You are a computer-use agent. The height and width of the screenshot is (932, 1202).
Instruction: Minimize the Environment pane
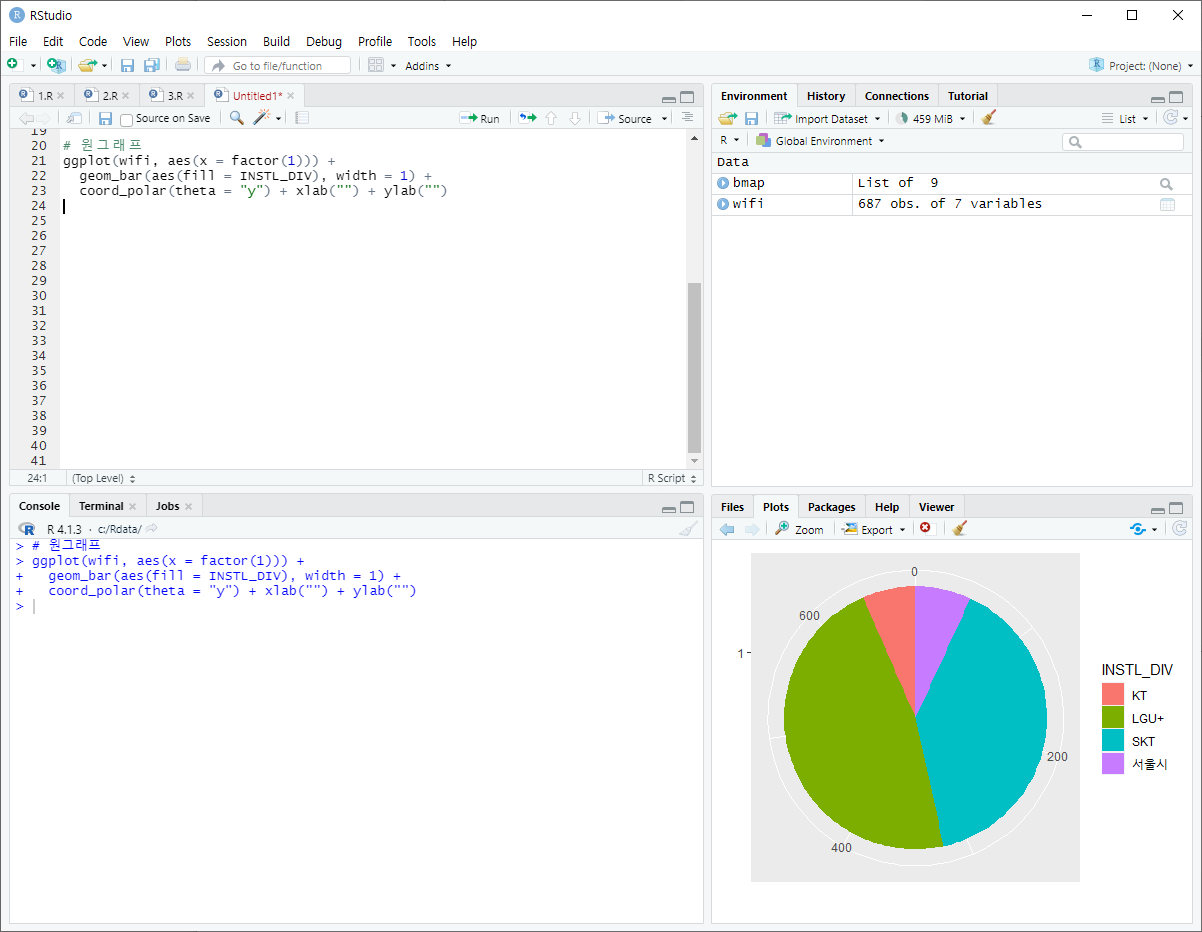(x=1157, y=98)
